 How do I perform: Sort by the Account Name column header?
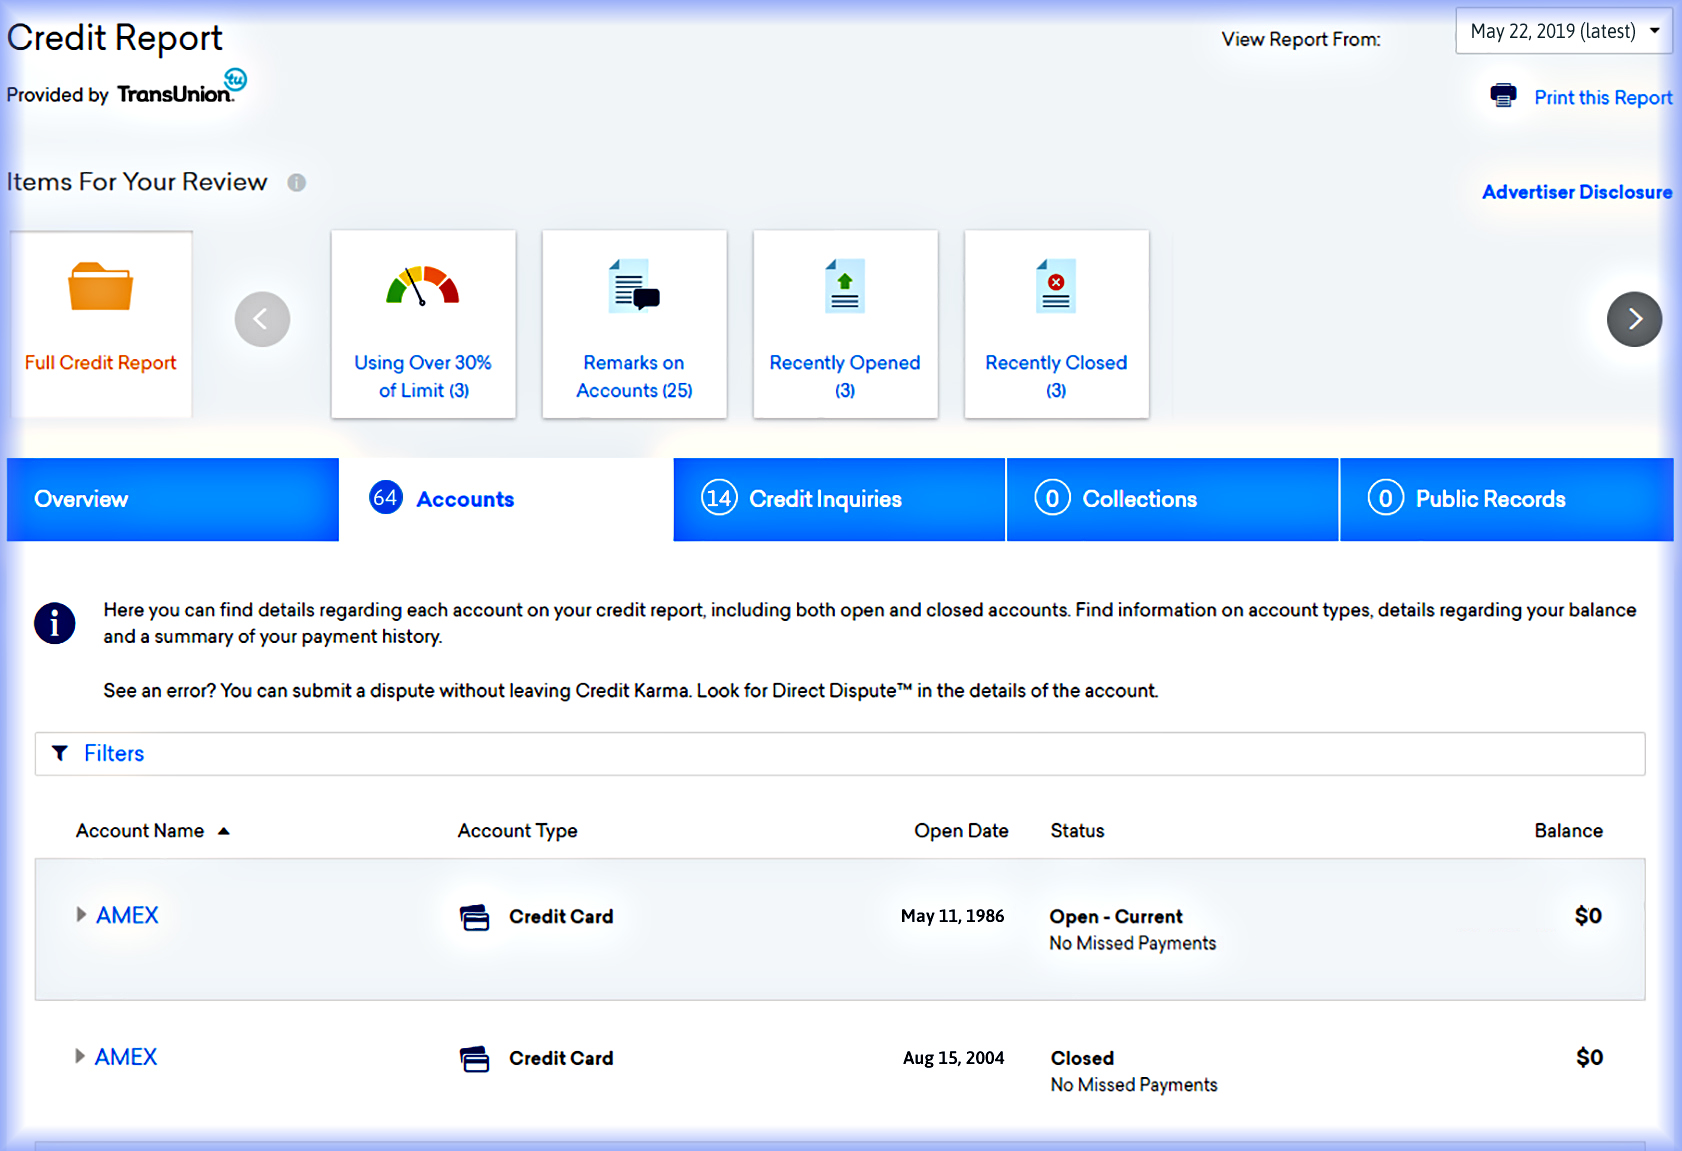(140, 831)
